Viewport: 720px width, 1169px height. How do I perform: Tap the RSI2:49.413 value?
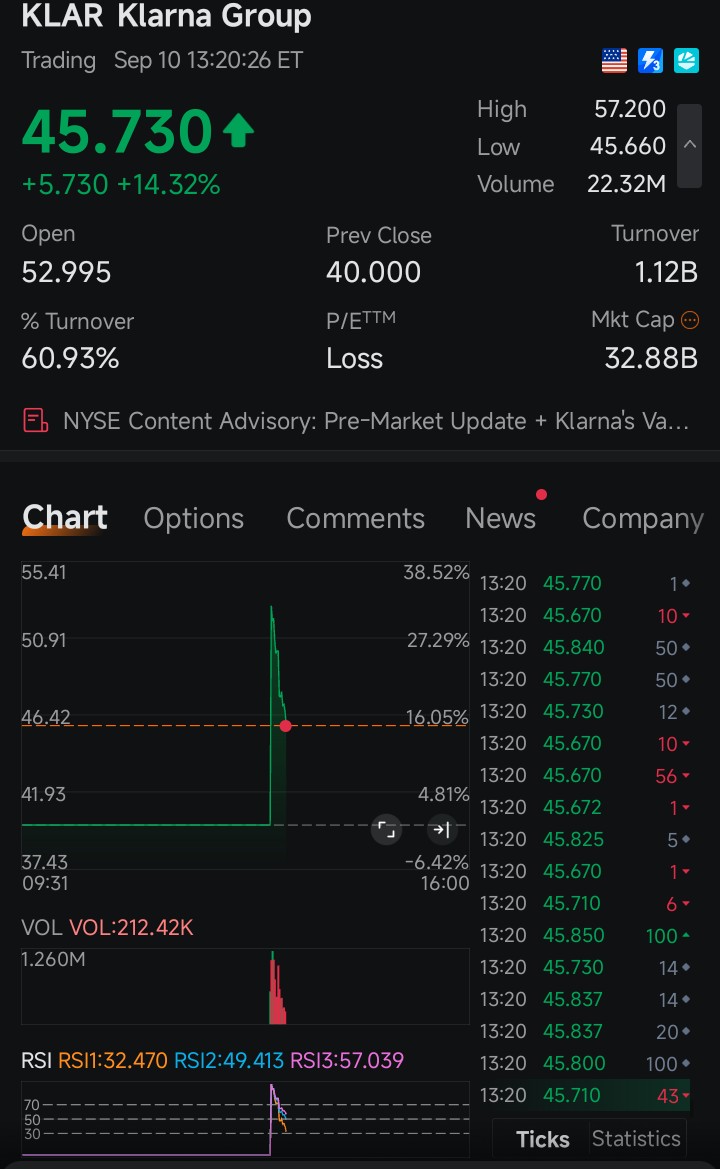tap(229, 1060)
